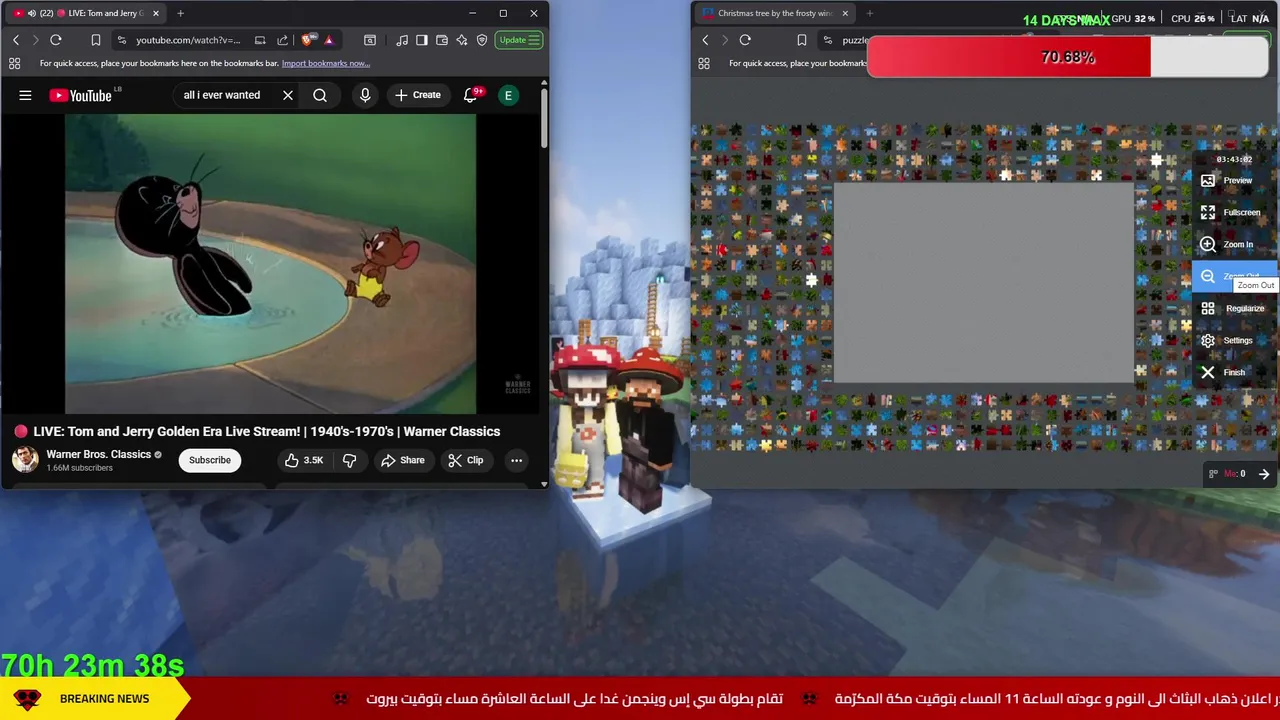The height and width of the screenshot is (720, 1280).
Task: Open apps grid icon in puzzle window bookmarks bar
Action: pyautogui.click(x=704, y=63)
